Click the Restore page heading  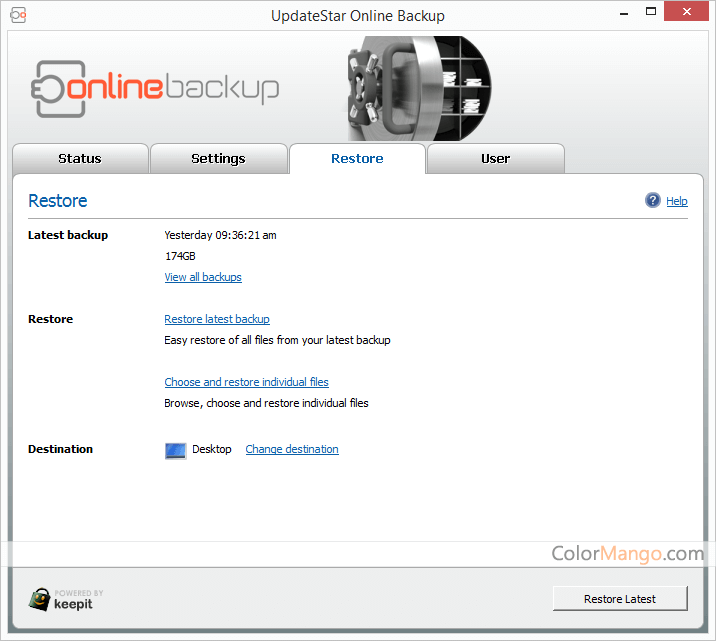[58, 201]
